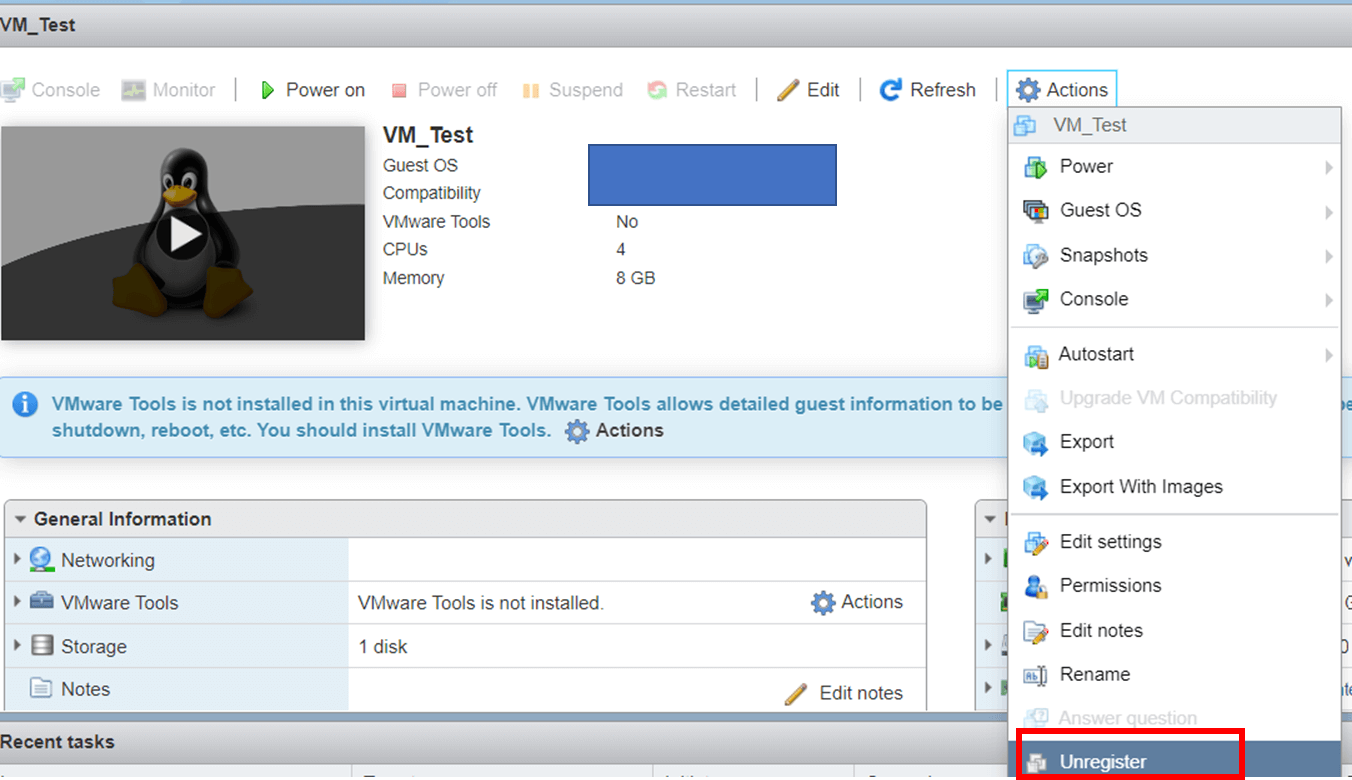Expand the Storage row
Image resolution: width=1352 pixels, height=780 pixels.
coord(17,645)
